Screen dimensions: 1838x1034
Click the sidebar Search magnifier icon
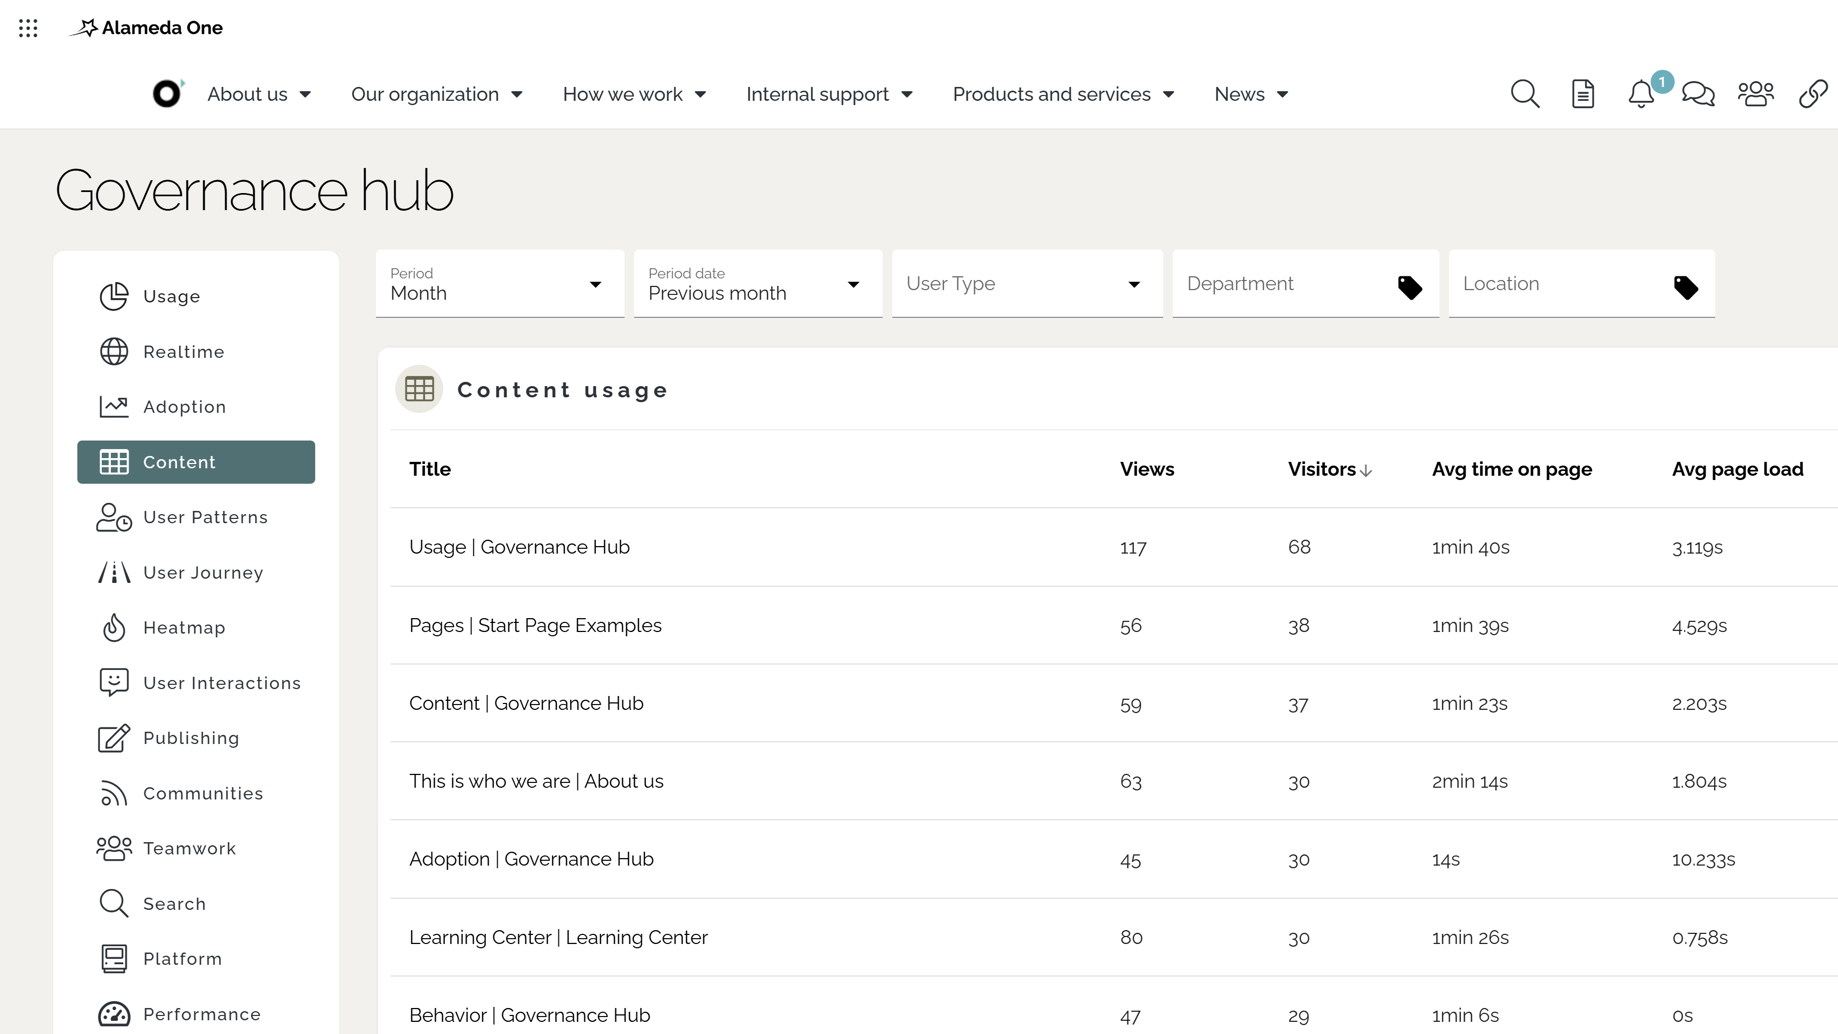(x=114, y=903)
